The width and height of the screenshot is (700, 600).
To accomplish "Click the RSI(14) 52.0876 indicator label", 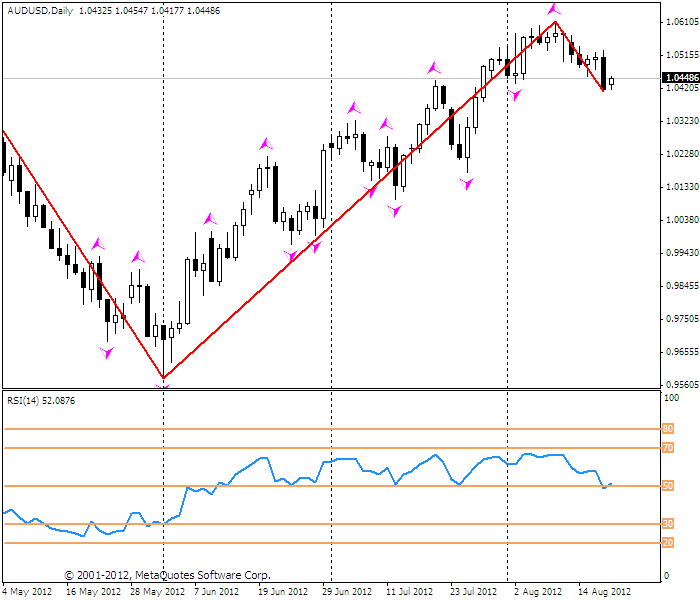I will coord(41,401).
